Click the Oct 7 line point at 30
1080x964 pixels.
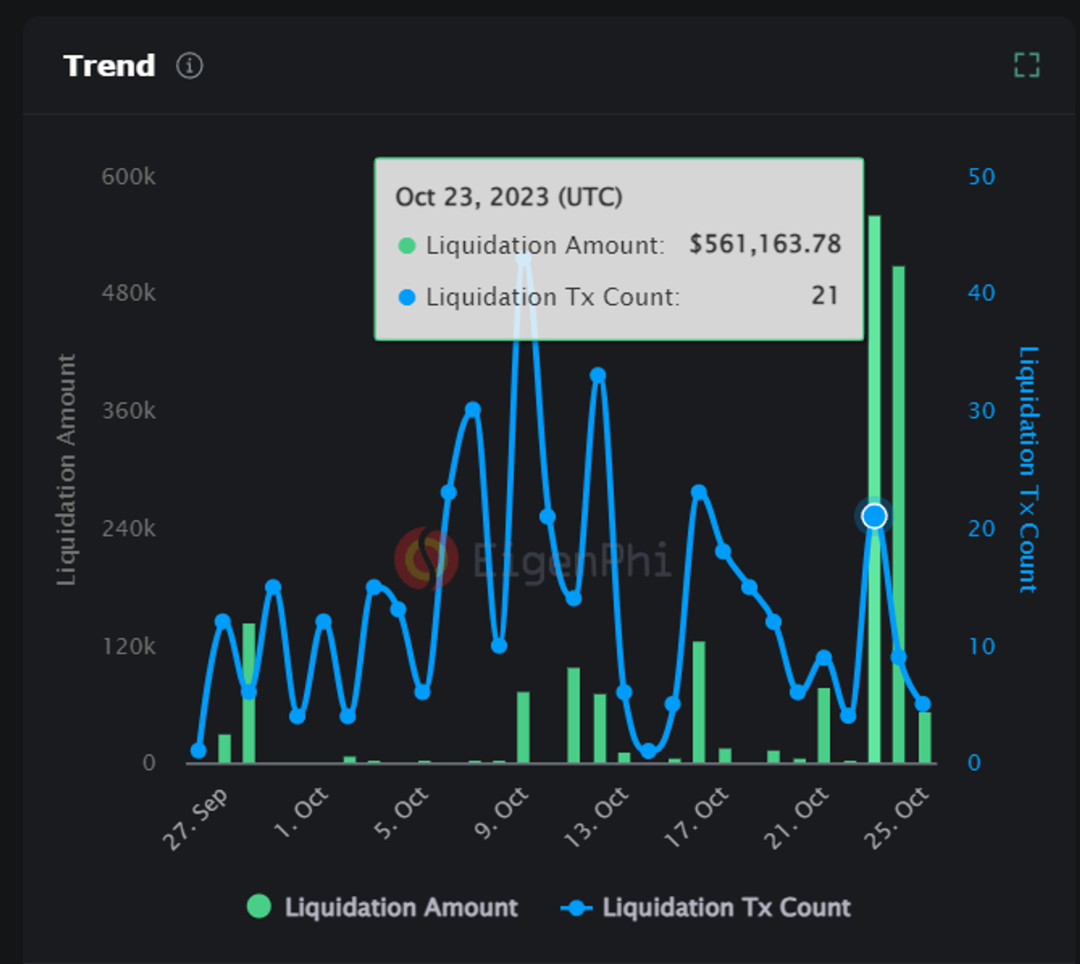point(473,410)
